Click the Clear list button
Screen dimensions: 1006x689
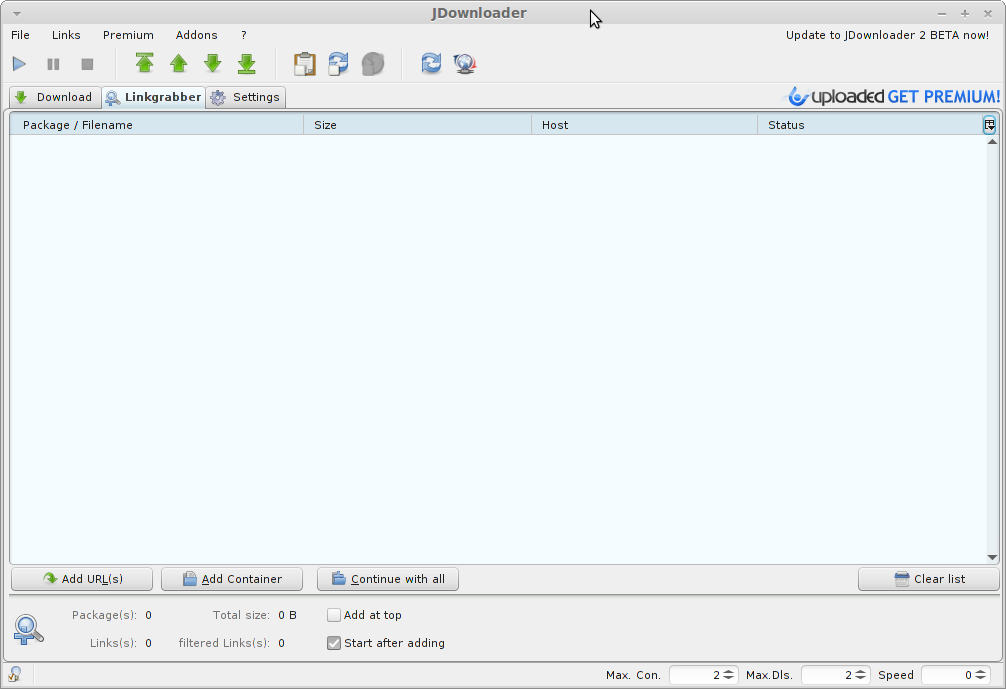click(x=928, y=579)
